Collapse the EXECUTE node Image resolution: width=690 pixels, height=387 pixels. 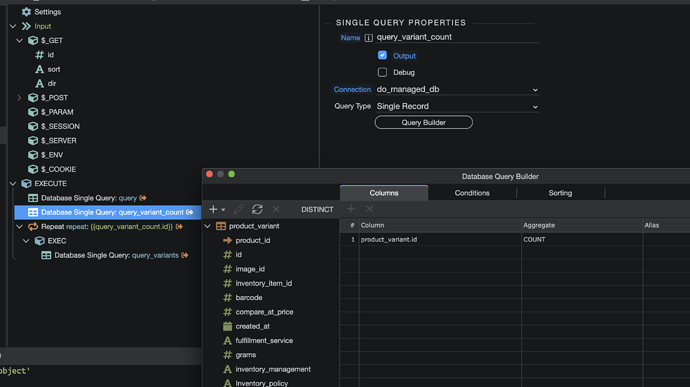click(13, 184)
